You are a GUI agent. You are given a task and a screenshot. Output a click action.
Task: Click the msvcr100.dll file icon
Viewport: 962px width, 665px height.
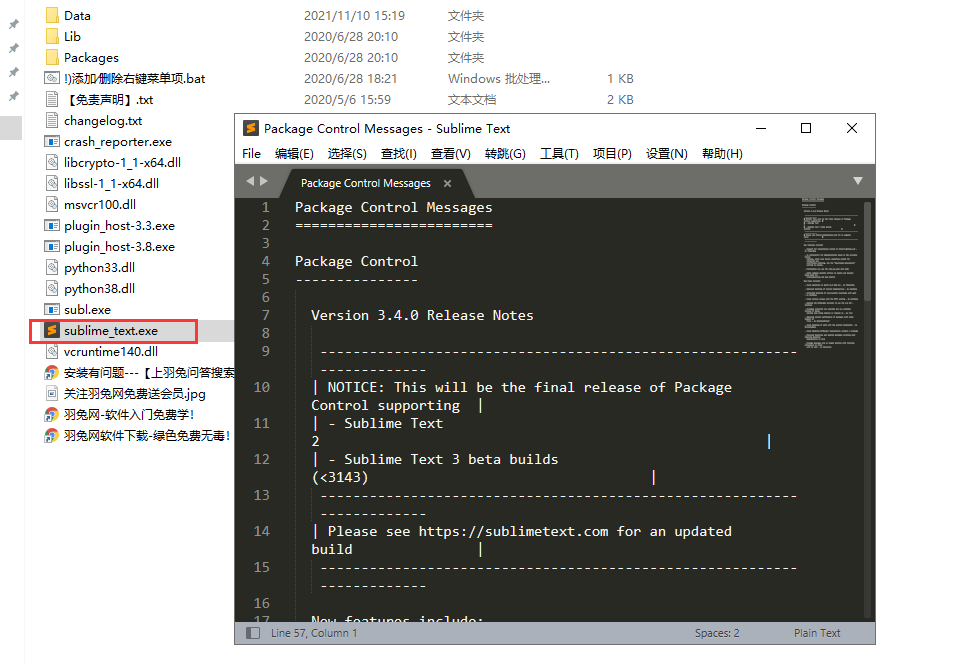52,204
